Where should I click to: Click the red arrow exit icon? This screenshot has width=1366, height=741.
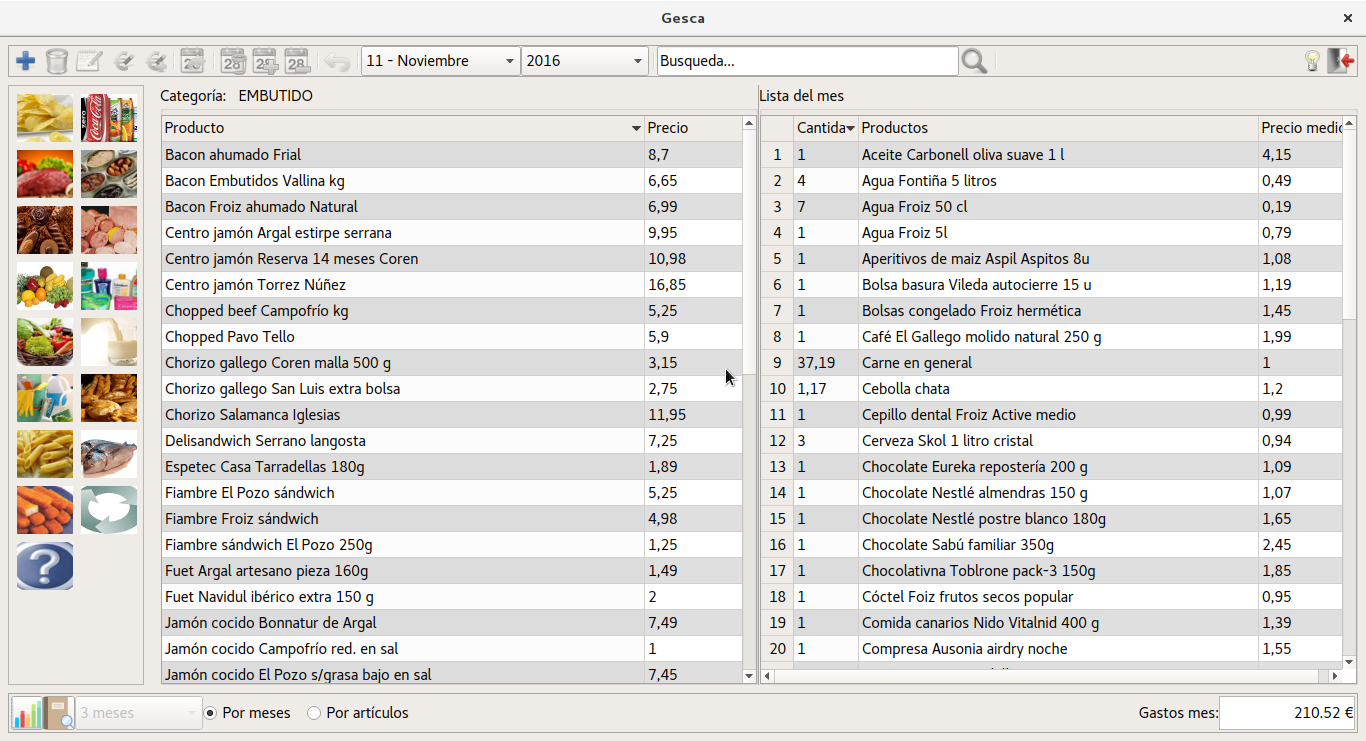pos(1341,61)
